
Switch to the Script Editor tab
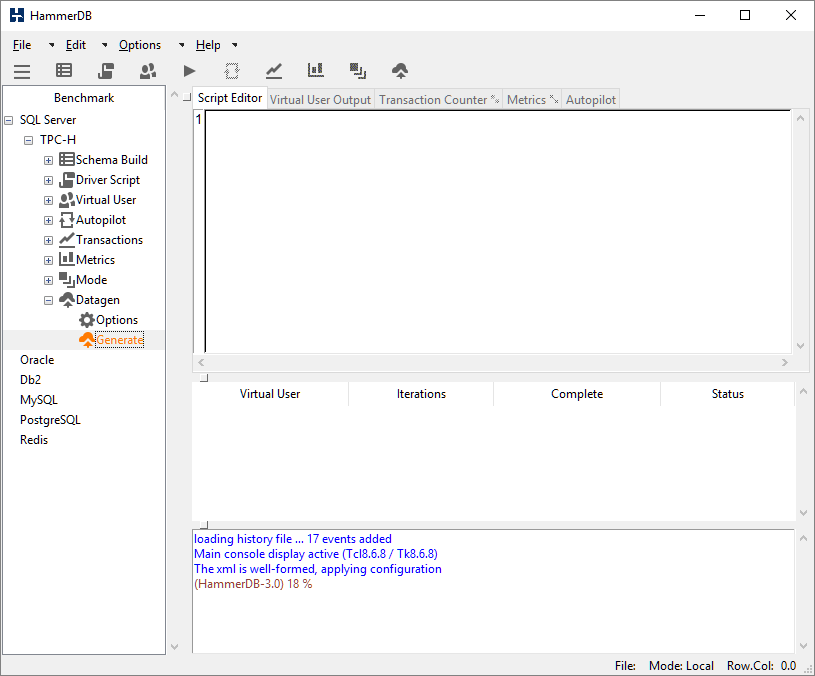(230, 98)
